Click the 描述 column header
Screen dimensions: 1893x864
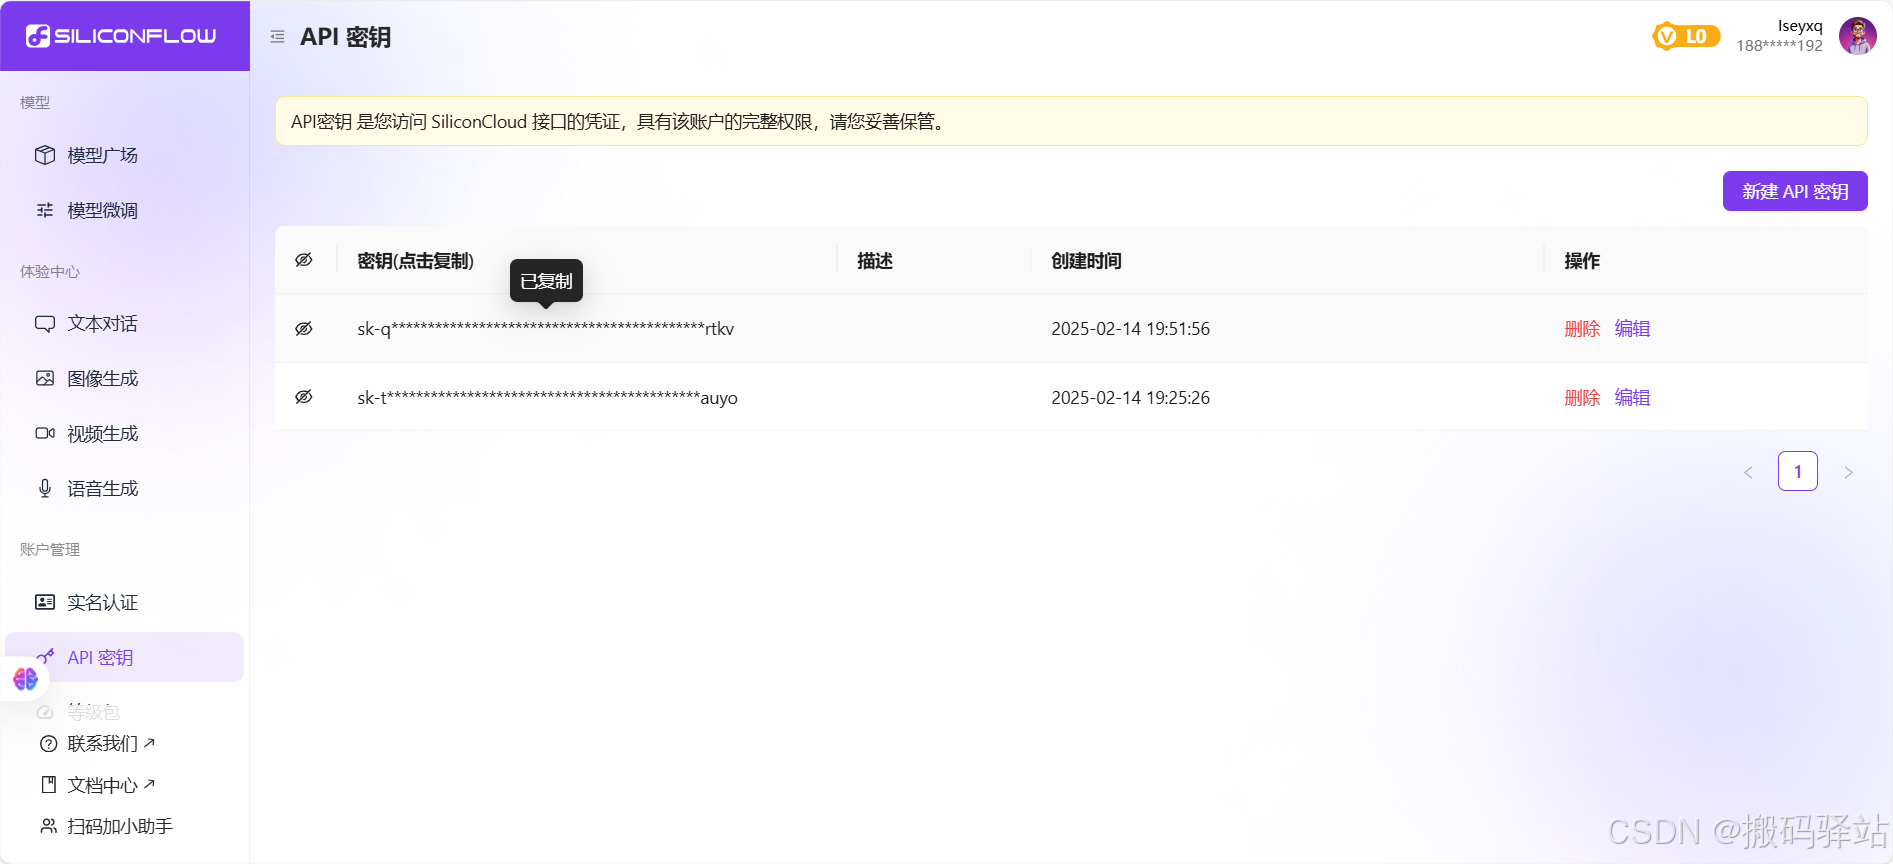tap(875, 261)
